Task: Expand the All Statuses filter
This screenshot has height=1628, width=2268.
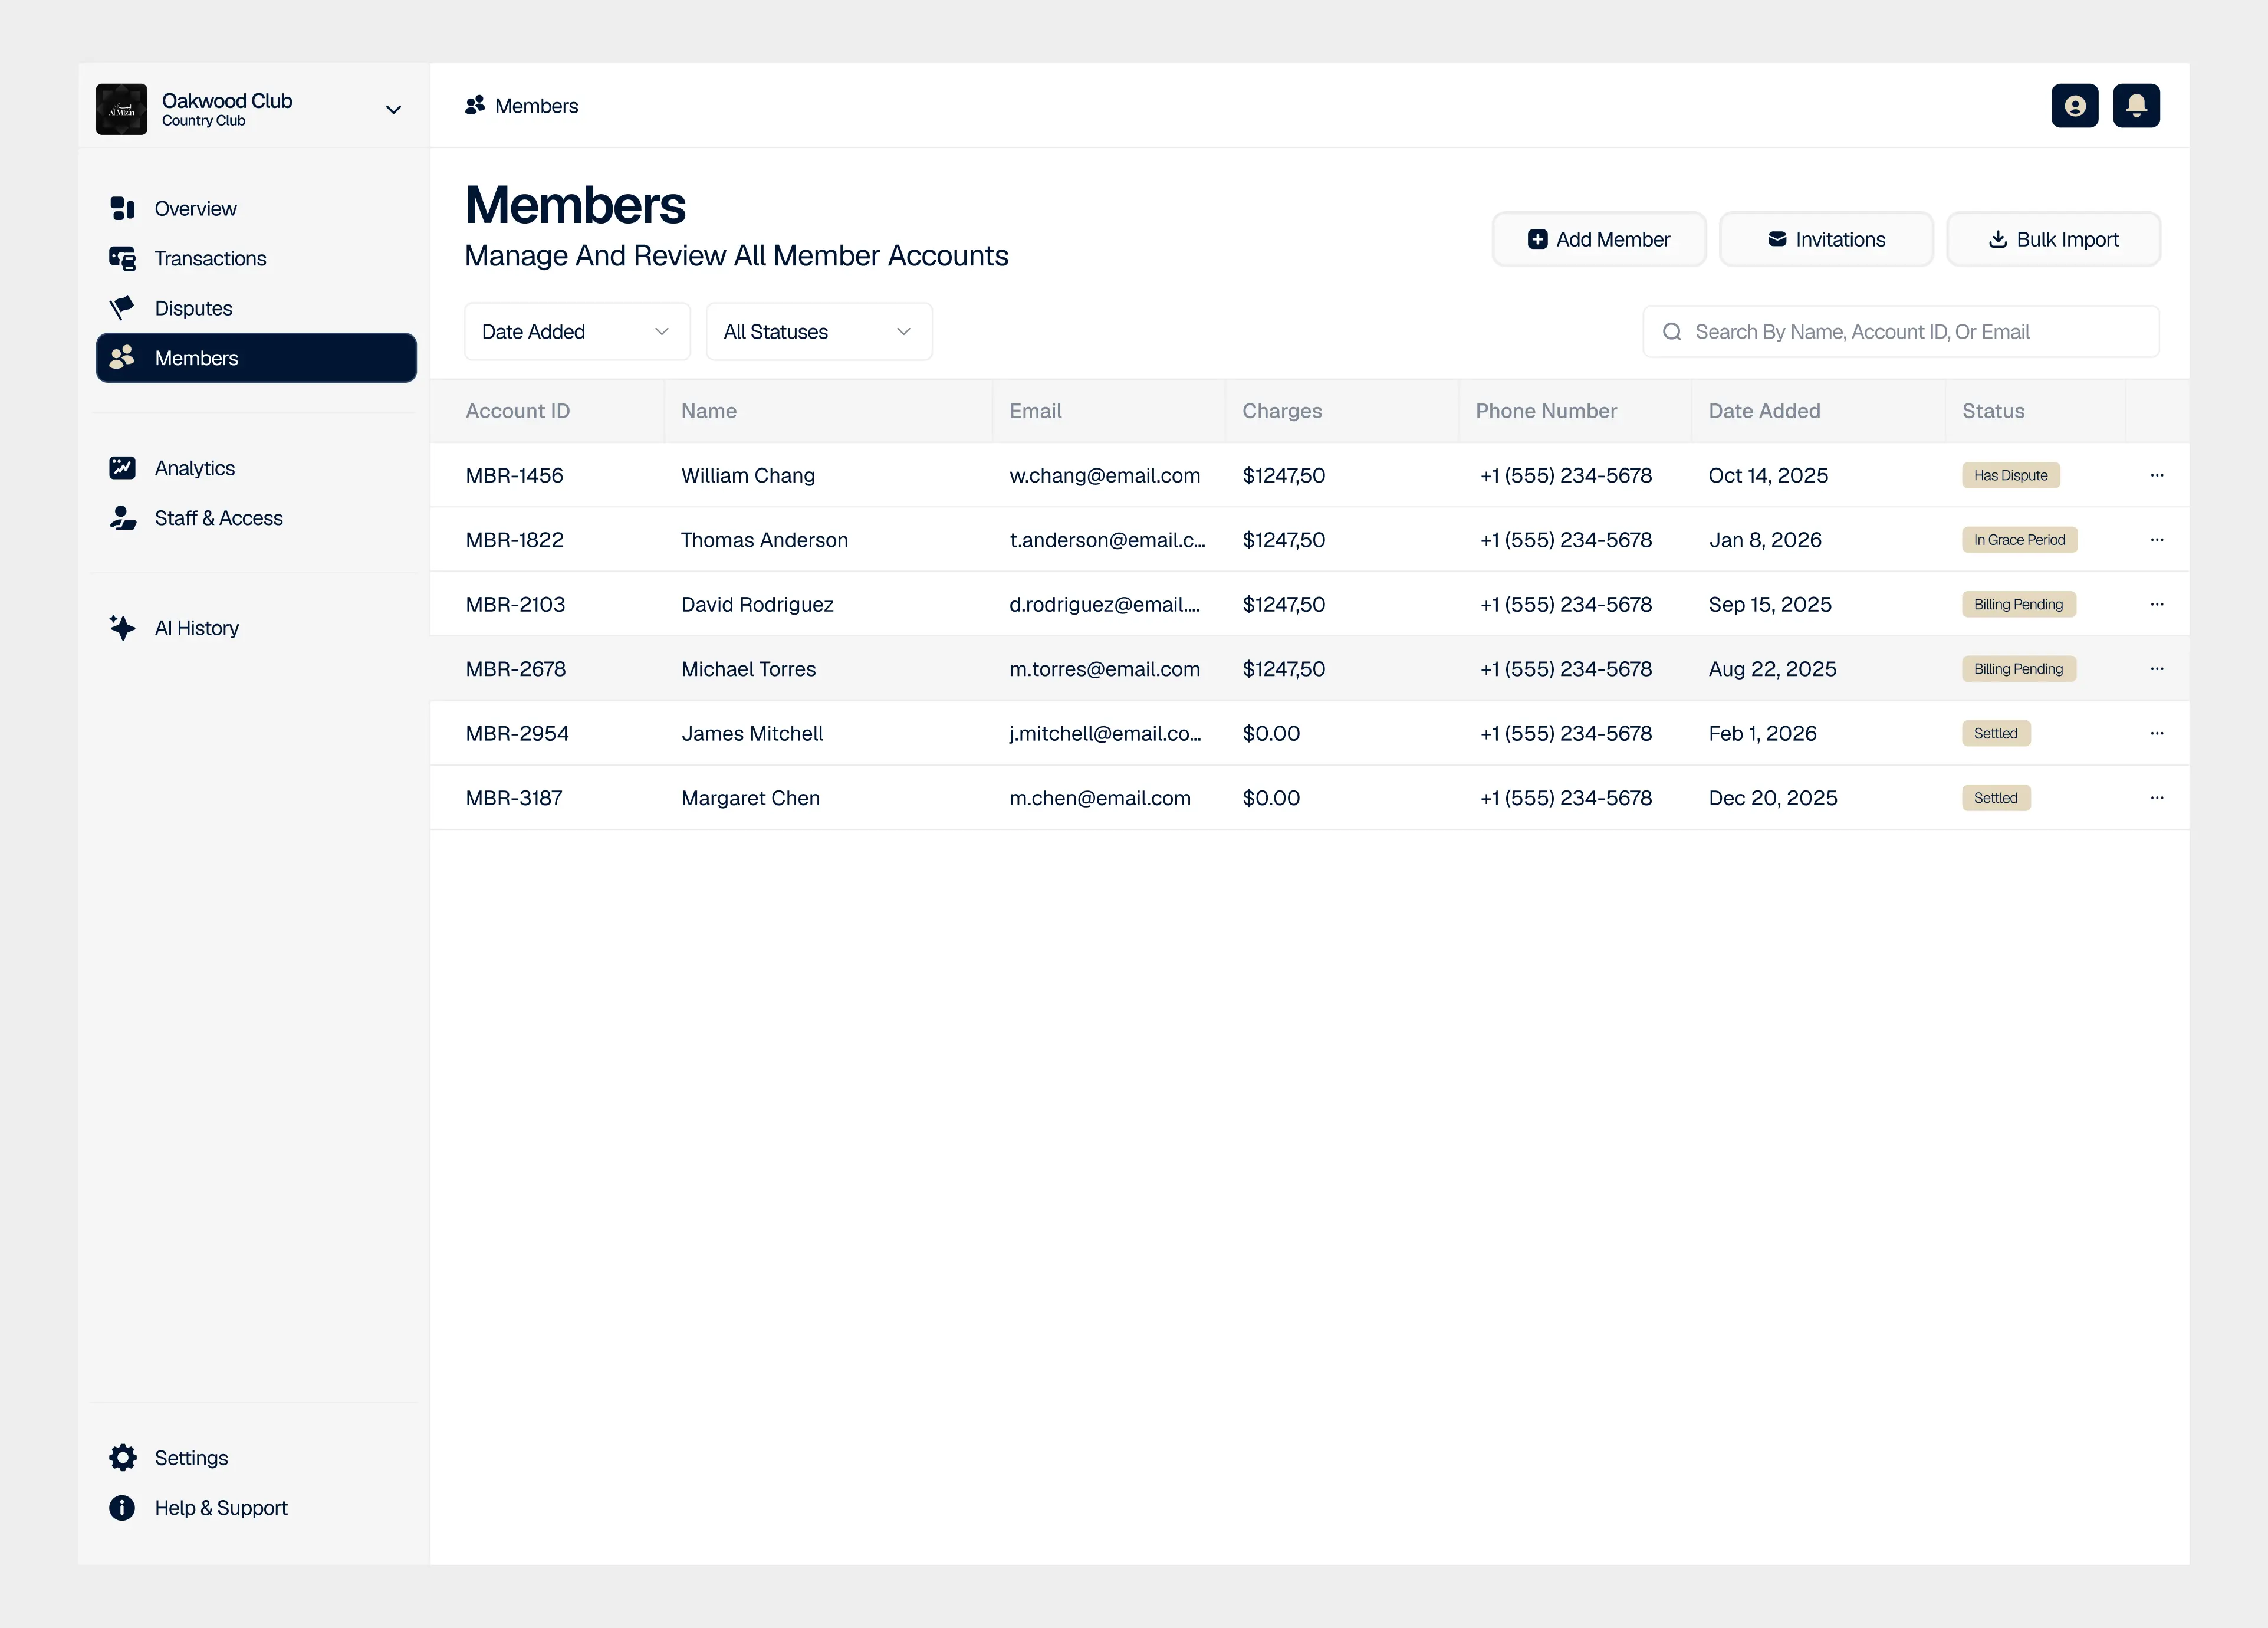Action: pos(818,331)
